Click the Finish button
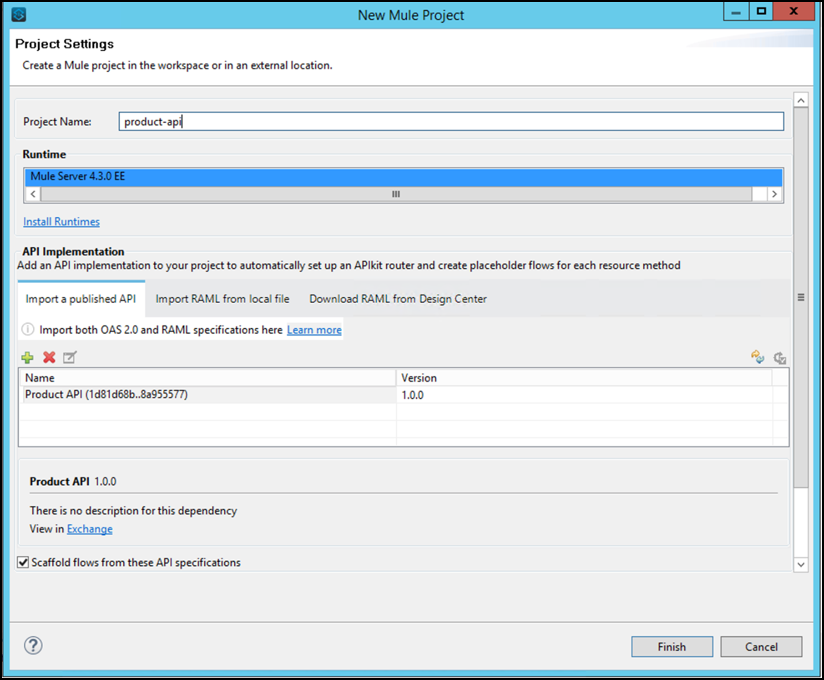The height and width of the screenshot is (680, 824). pyautogui.click(x=672, y=647)
